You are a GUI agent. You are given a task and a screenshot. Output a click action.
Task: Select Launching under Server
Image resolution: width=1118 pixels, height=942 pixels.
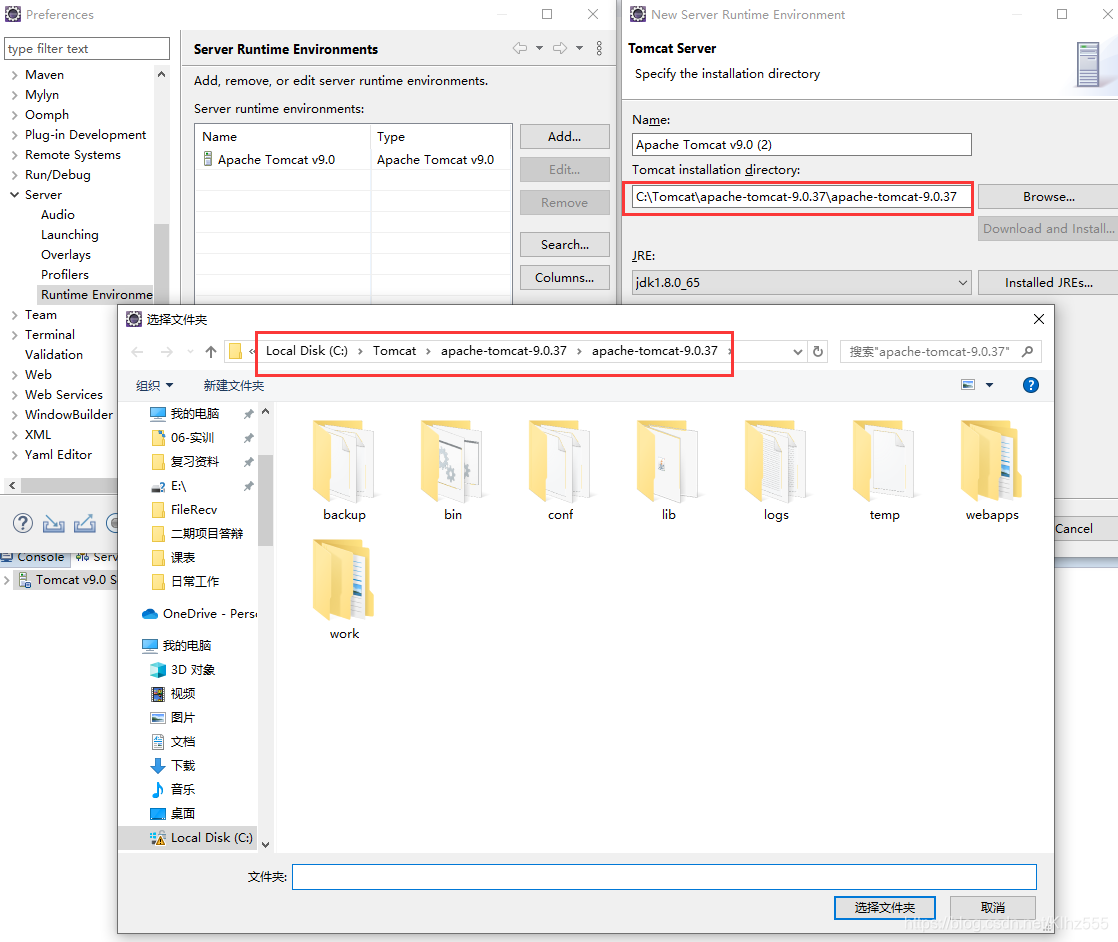click(x=70, y=235)
